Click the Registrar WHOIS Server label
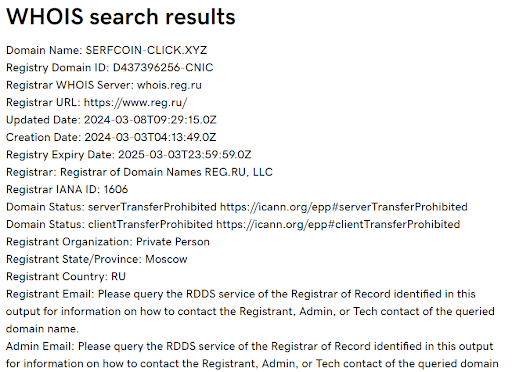 click(70, 85)
